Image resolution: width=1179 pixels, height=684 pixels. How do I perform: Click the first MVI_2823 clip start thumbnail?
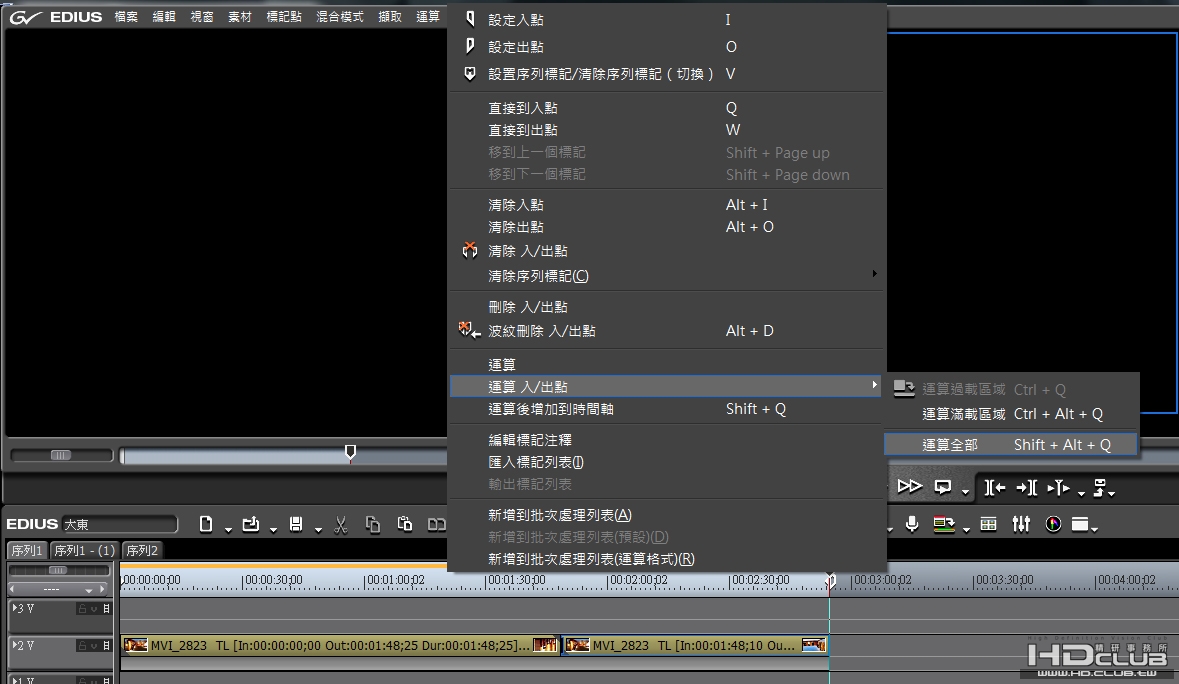tap(135, 645)
